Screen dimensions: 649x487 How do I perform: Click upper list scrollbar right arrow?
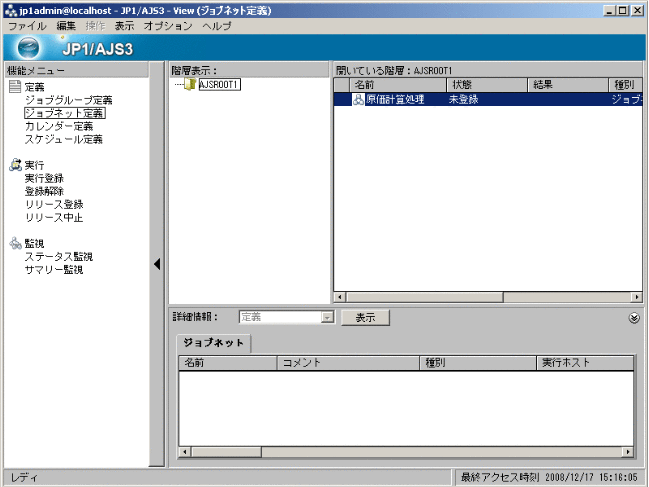click(x=637, y=297)
